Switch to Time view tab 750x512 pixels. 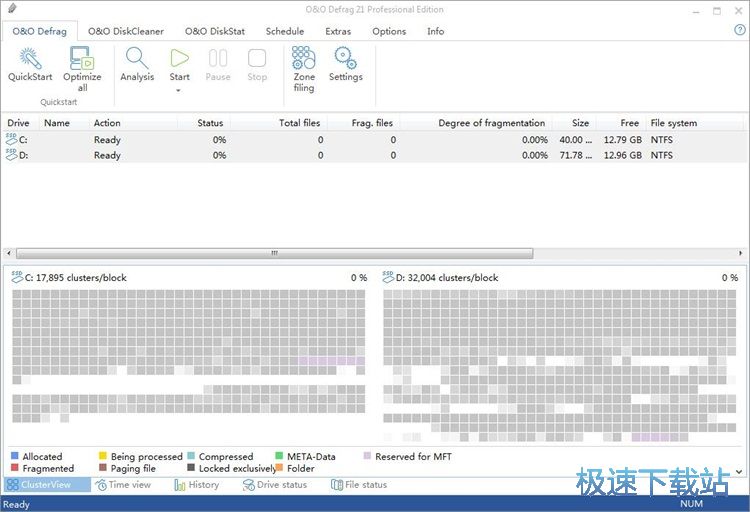click(123, 485)
